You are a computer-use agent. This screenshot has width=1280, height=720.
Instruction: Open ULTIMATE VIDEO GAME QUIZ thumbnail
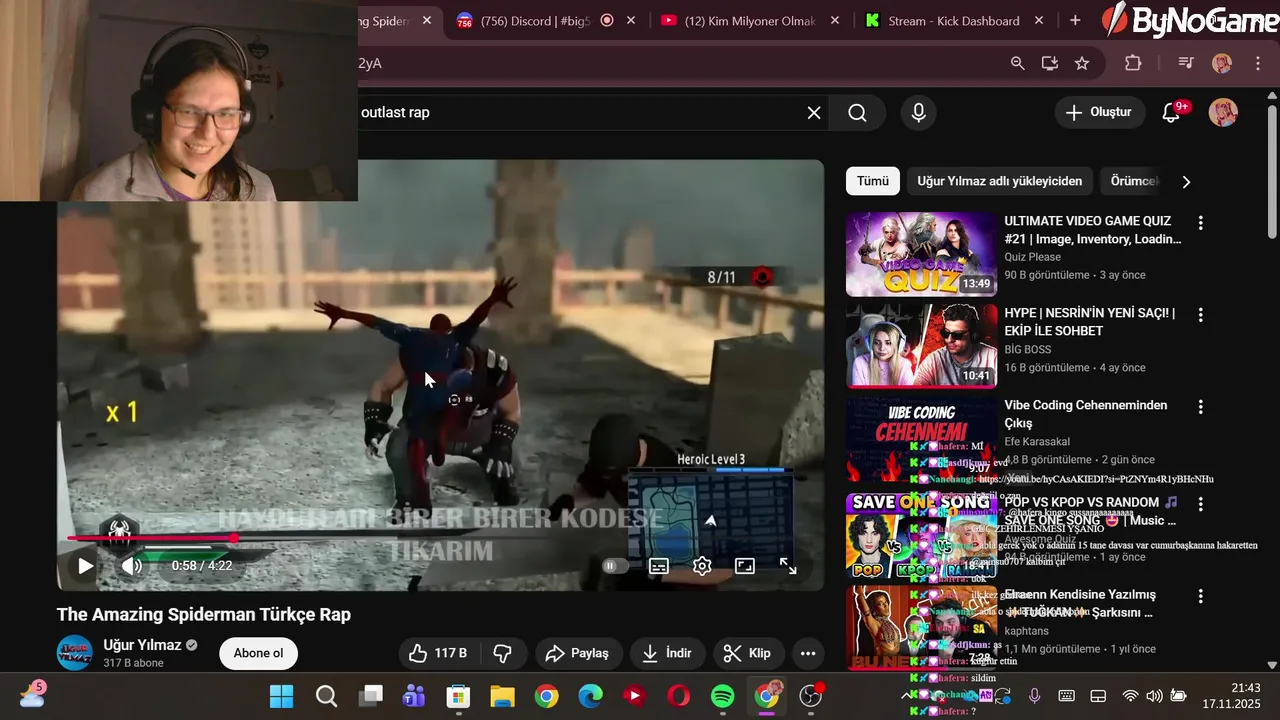[921, 254]
